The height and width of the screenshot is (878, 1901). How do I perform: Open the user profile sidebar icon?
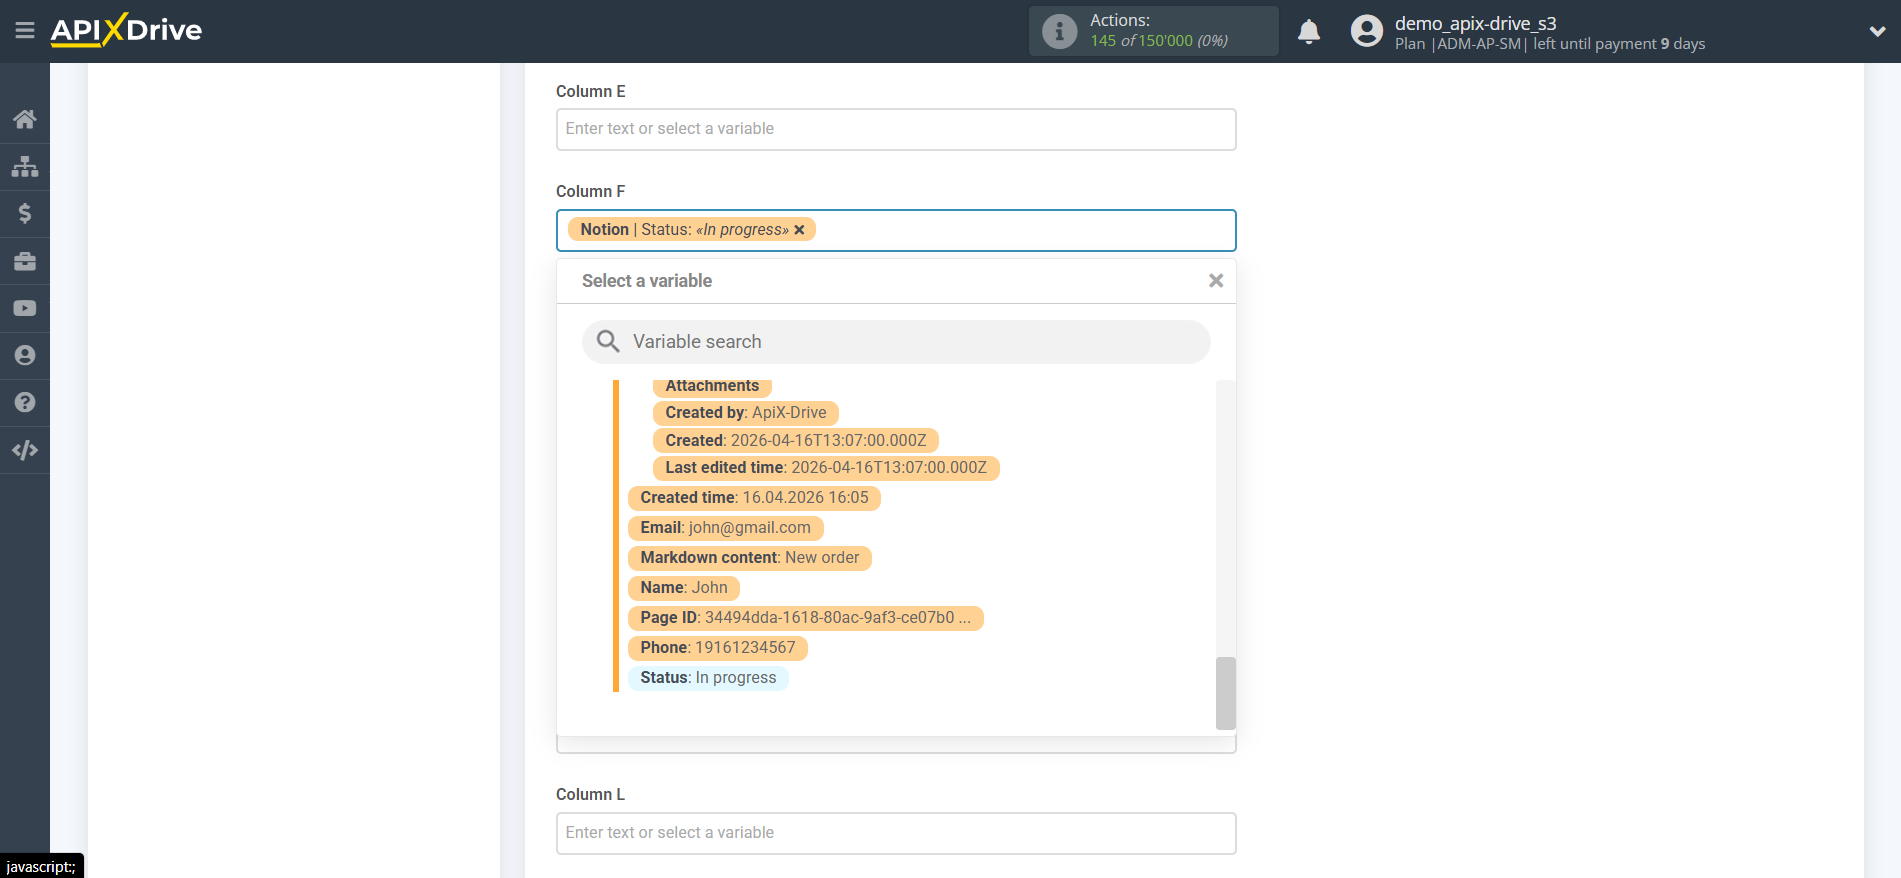25,355
